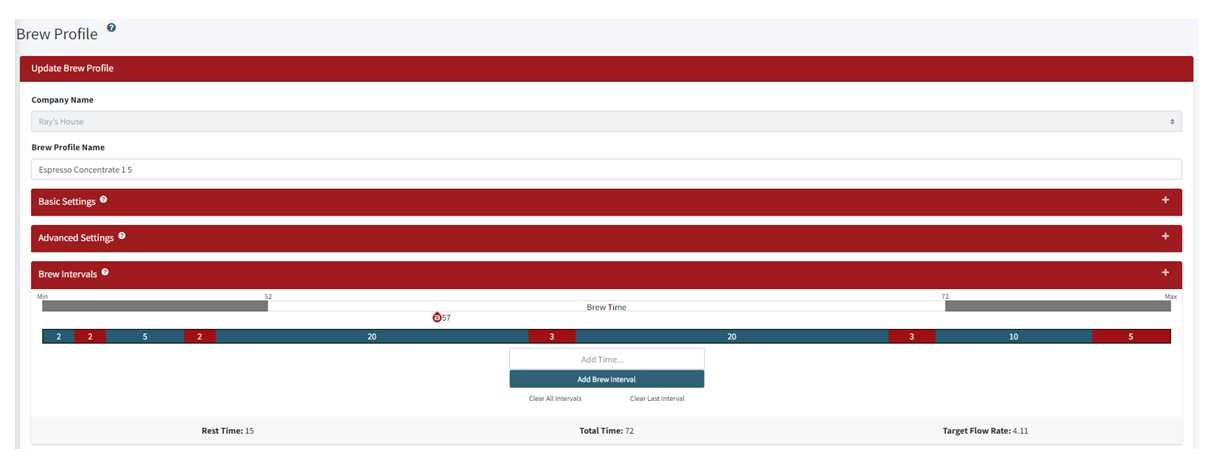
Task: Click the Basic Settings help question mark
Action: pos(103,200)
